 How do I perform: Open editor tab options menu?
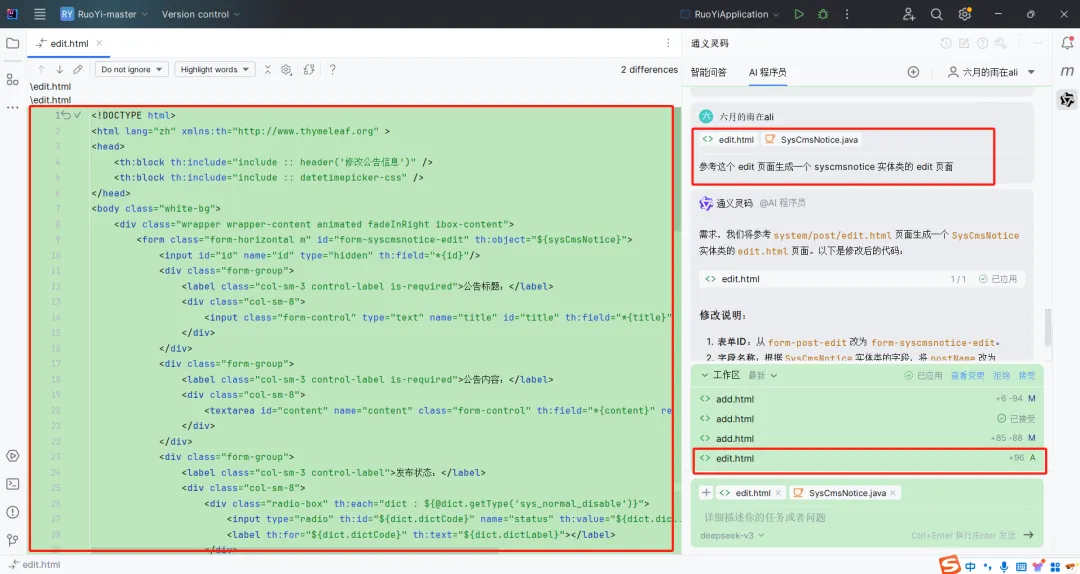point(668,43)
